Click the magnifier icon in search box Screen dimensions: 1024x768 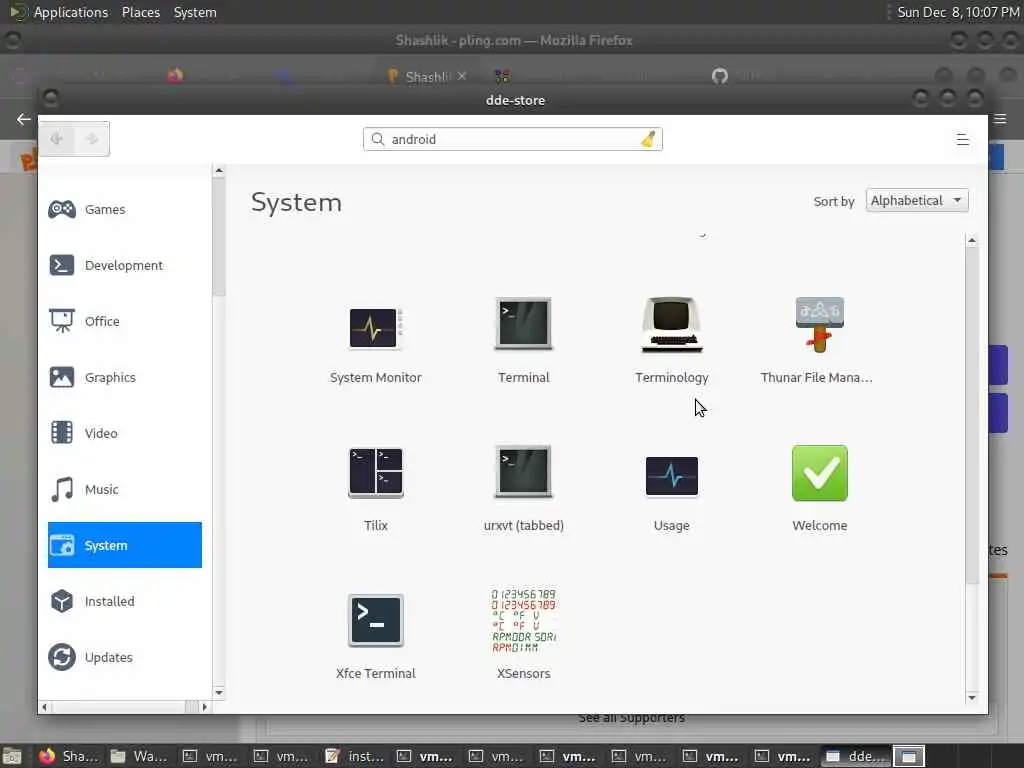tap(377, 139)
